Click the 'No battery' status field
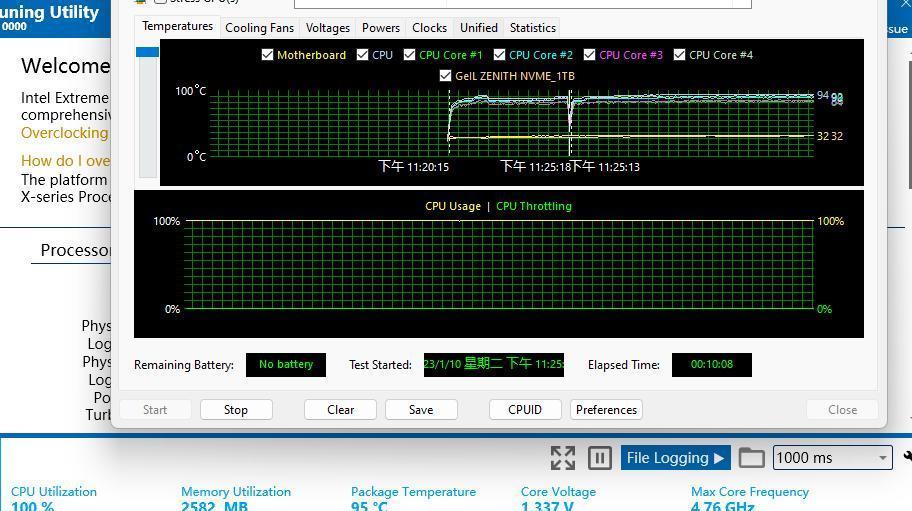Viewport: 912px width, 511px height. (286, 365)
